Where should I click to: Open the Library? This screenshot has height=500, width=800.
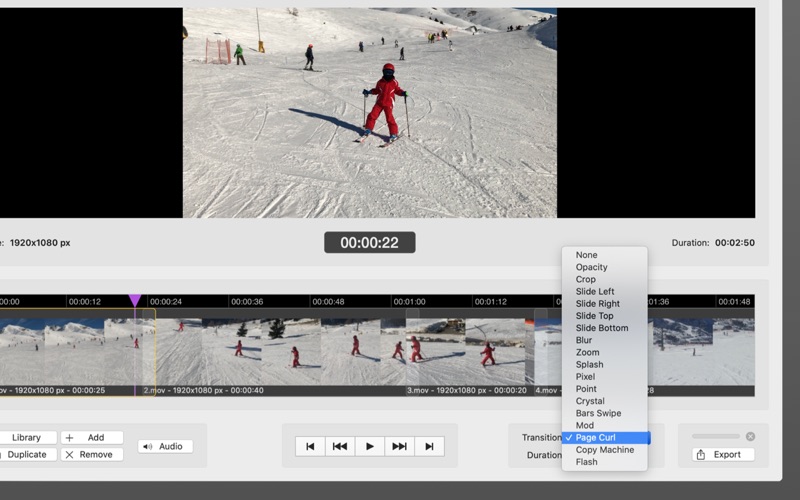(27, 438)
